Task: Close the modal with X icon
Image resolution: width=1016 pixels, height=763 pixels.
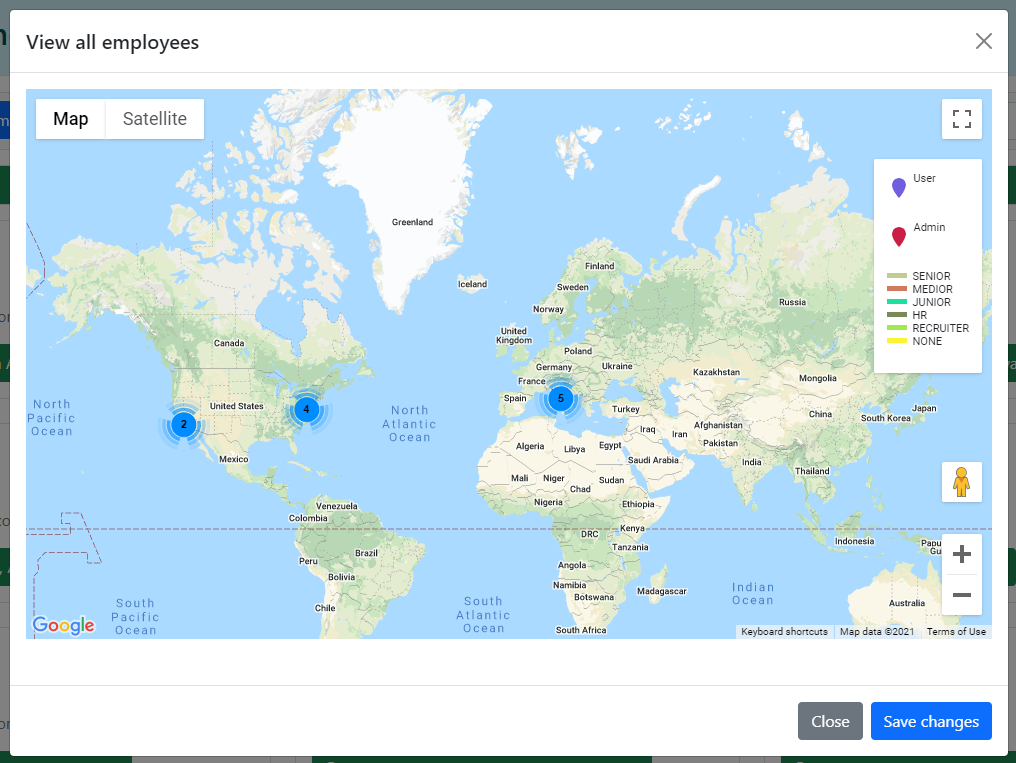Action: pyautogui.click(x=984, y=41)
